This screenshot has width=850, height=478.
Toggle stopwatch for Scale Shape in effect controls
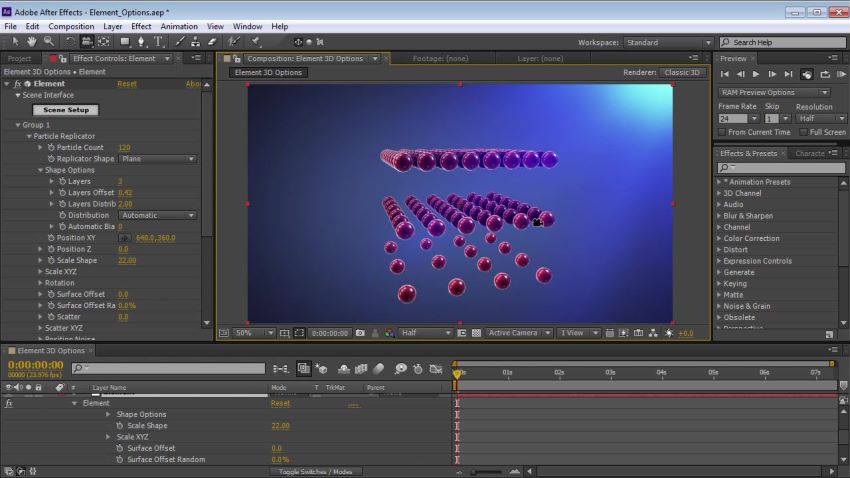click(51, 260)
